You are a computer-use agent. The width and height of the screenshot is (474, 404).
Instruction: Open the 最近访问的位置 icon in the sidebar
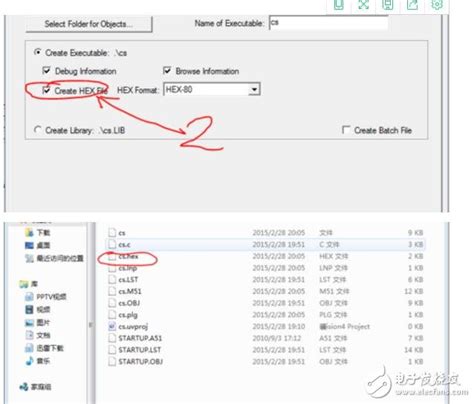(29, 258)
